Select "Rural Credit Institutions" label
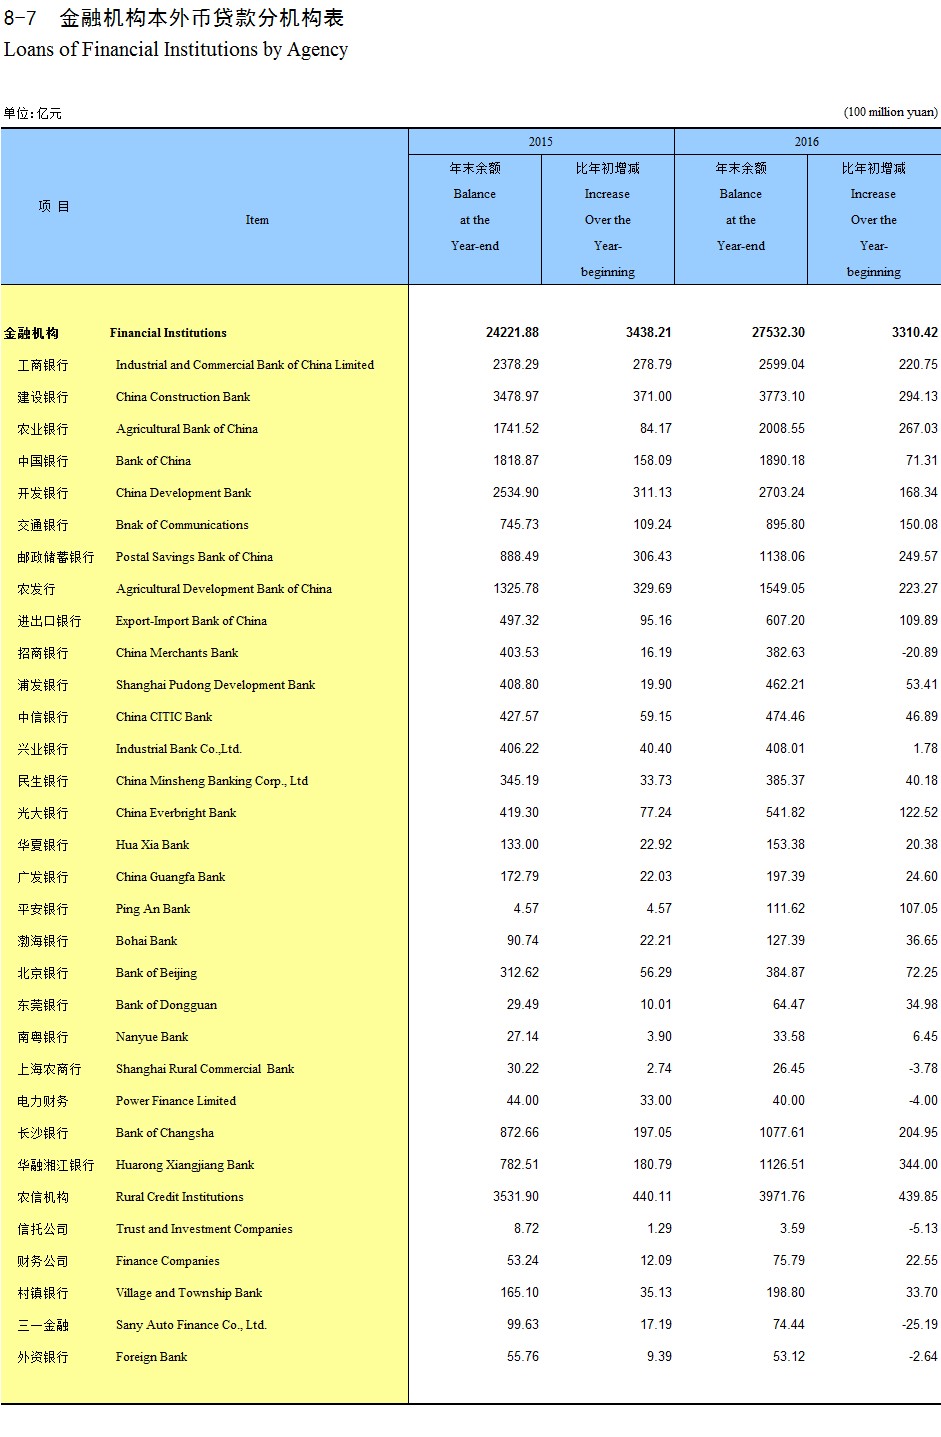 pos(180,1197)
